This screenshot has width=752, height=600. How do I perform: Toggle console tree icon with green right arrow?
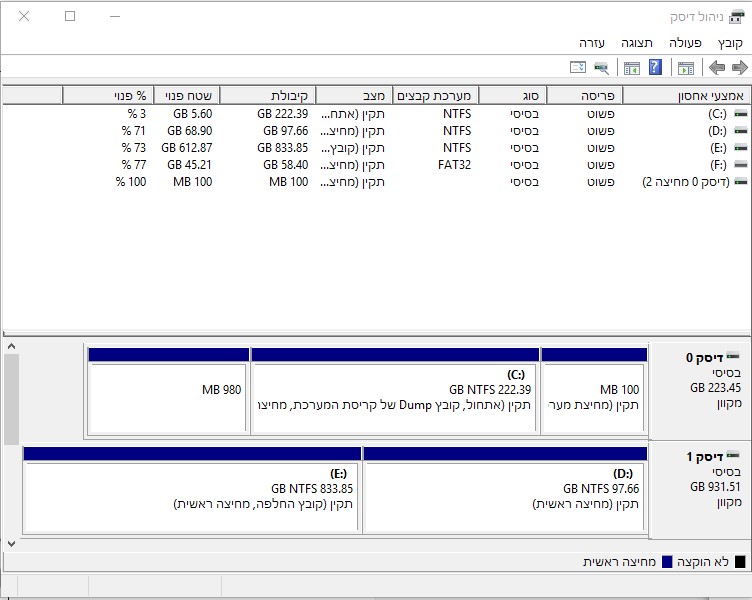(686, 68)
